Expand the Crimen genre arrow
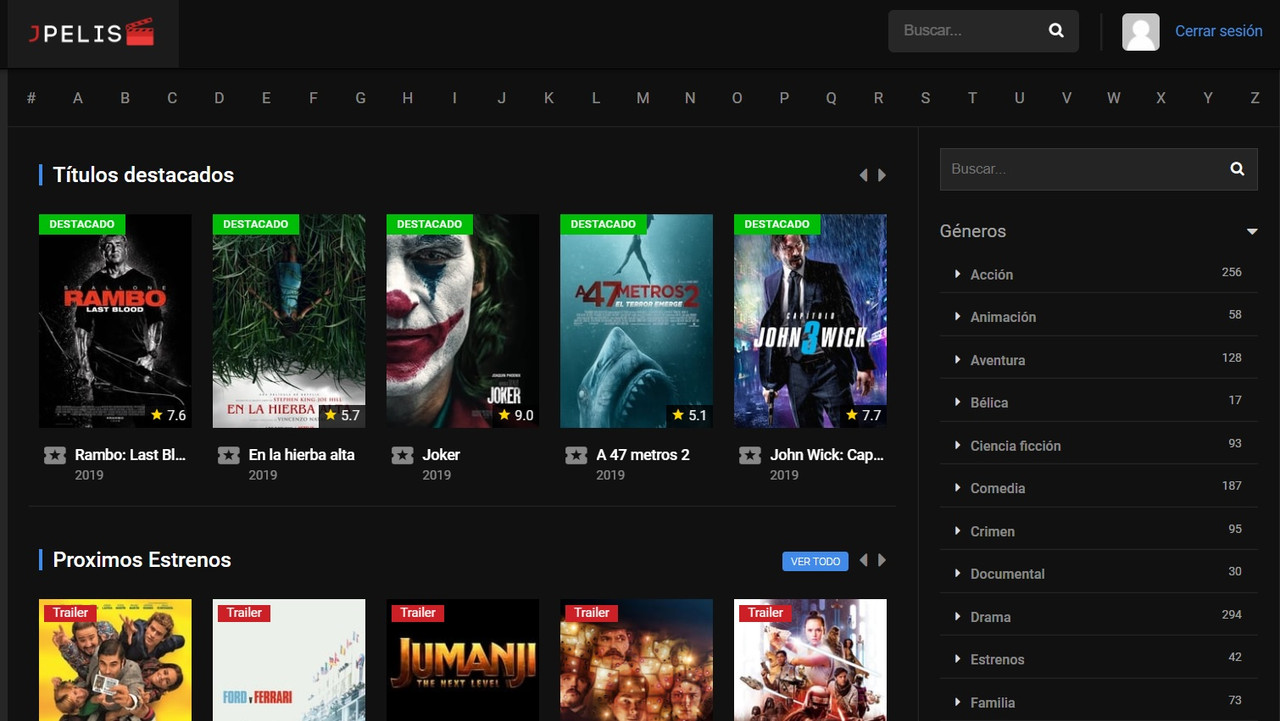The height and width of the screenshot is (721, 1280). (x=957, y=531)
